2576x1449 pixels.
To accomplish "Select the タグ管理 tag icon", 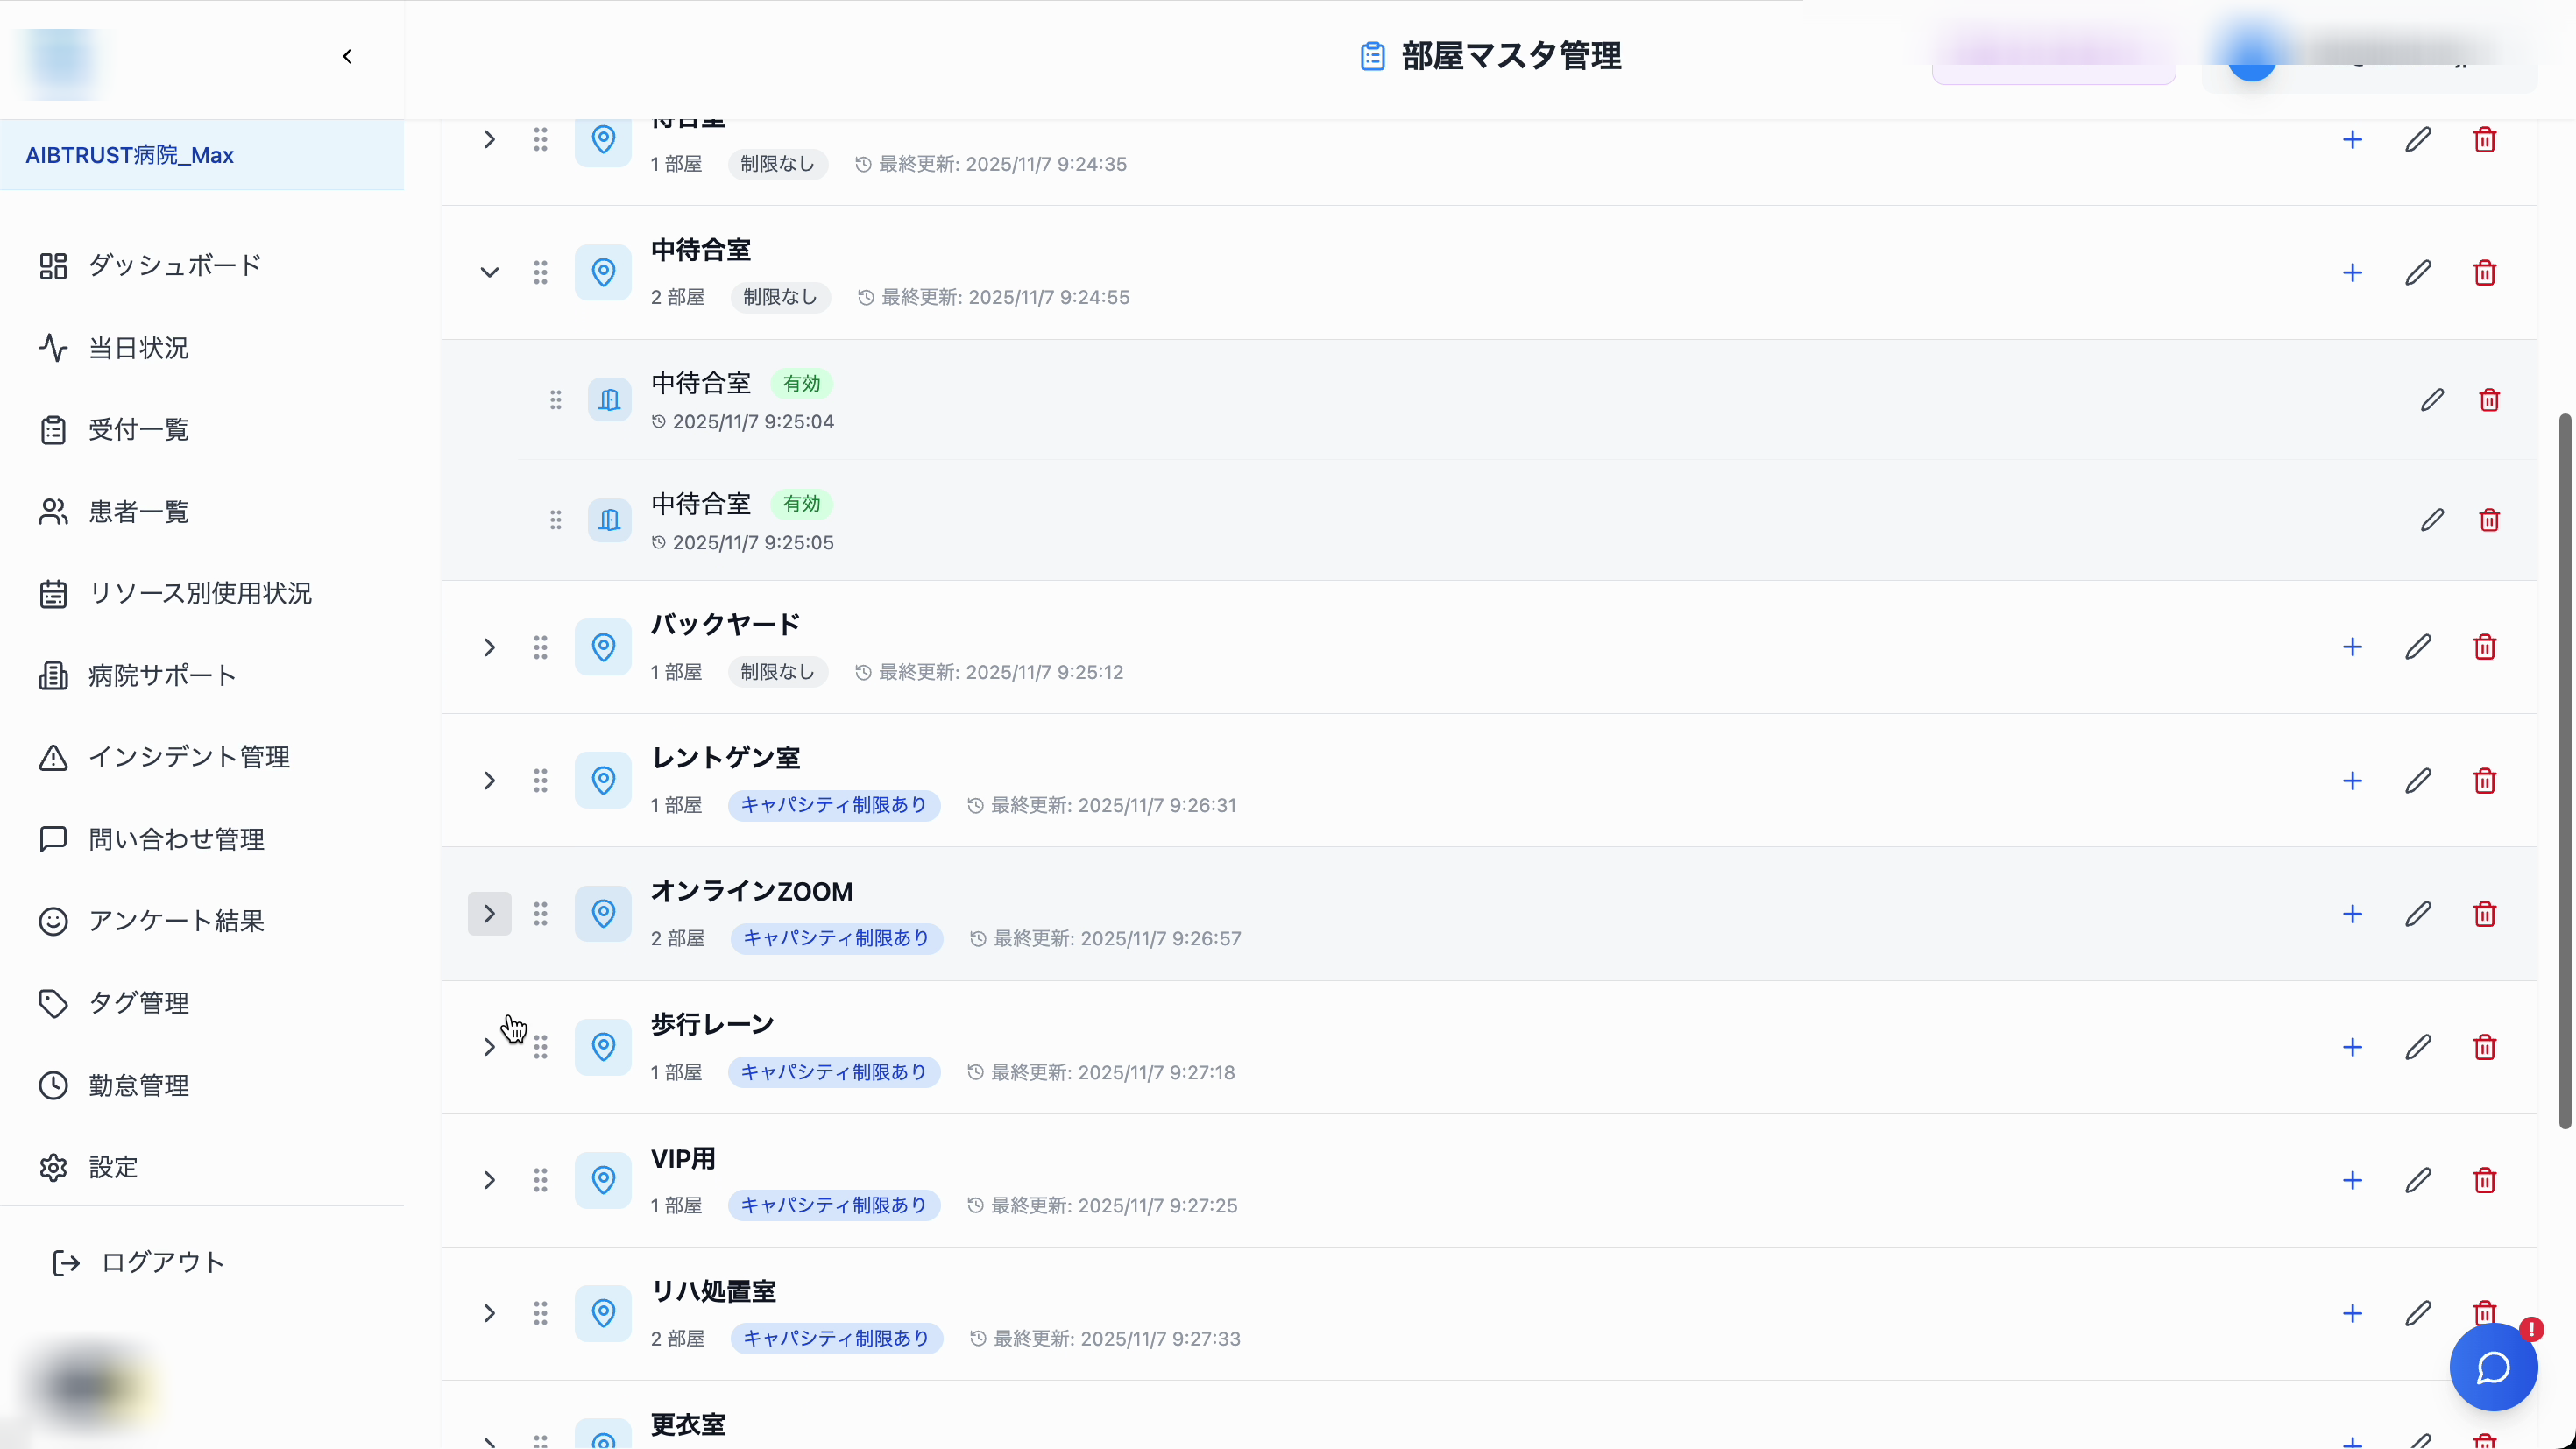I will (53, 1003).
